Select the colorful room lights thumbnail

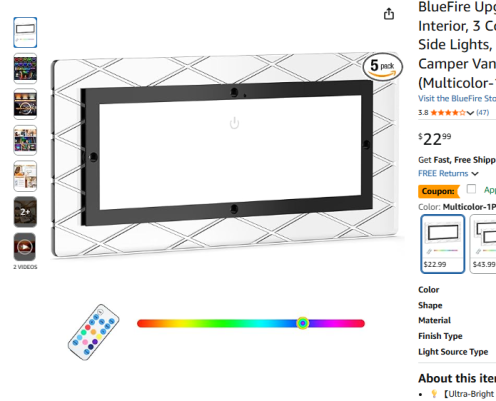[25, 69]
